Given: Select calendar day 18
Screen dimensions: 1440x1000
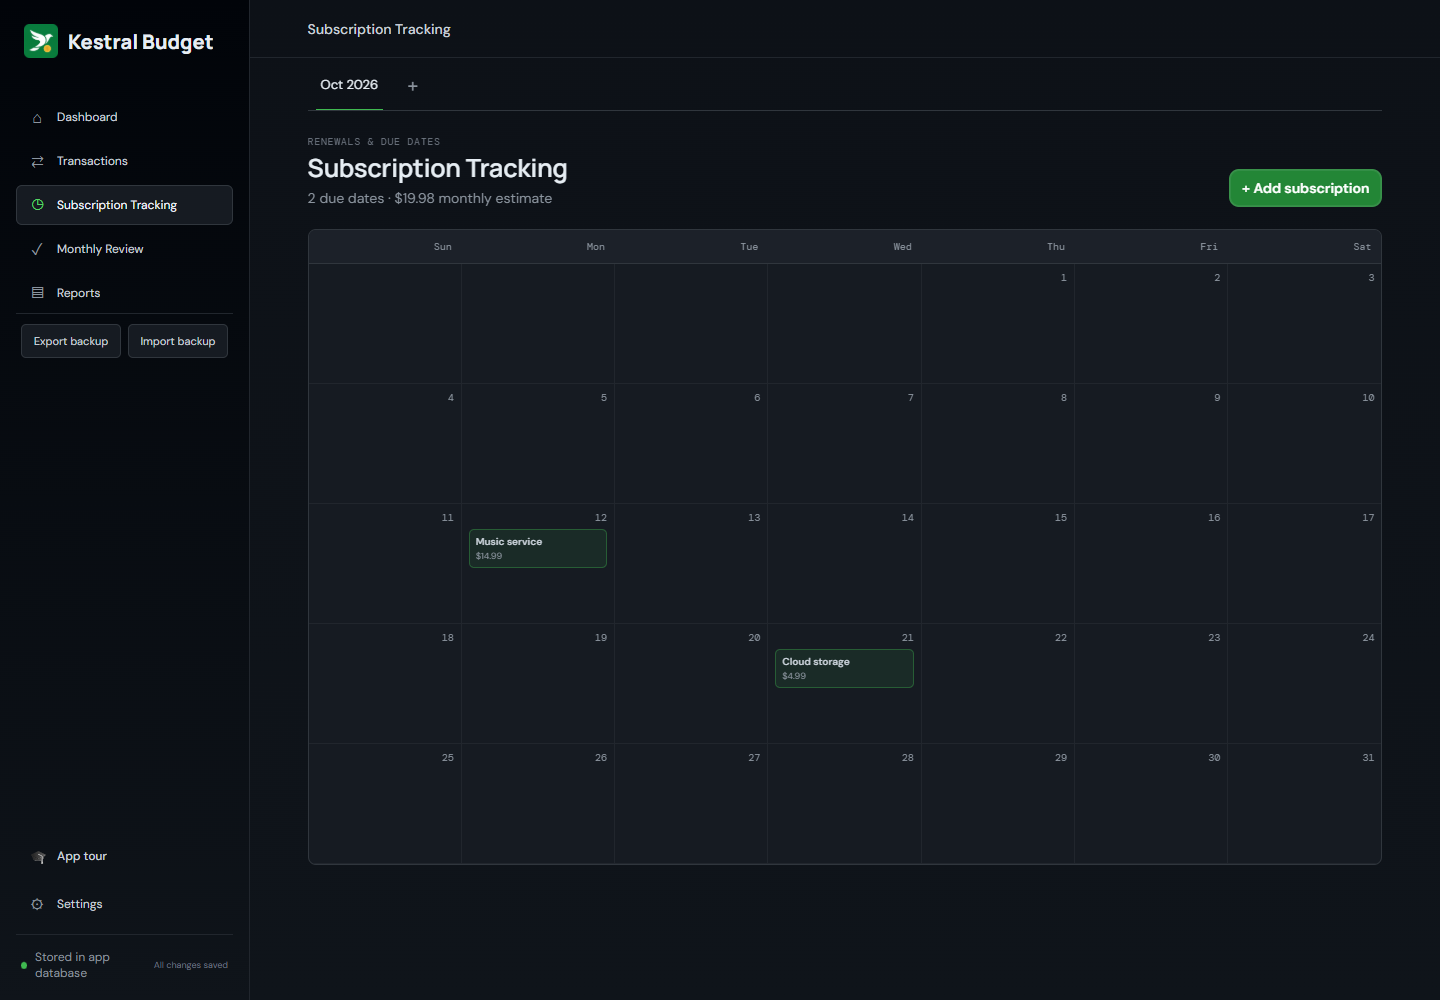Looking at the screenshot, I should pyautogui.click(x=385, y=684).
